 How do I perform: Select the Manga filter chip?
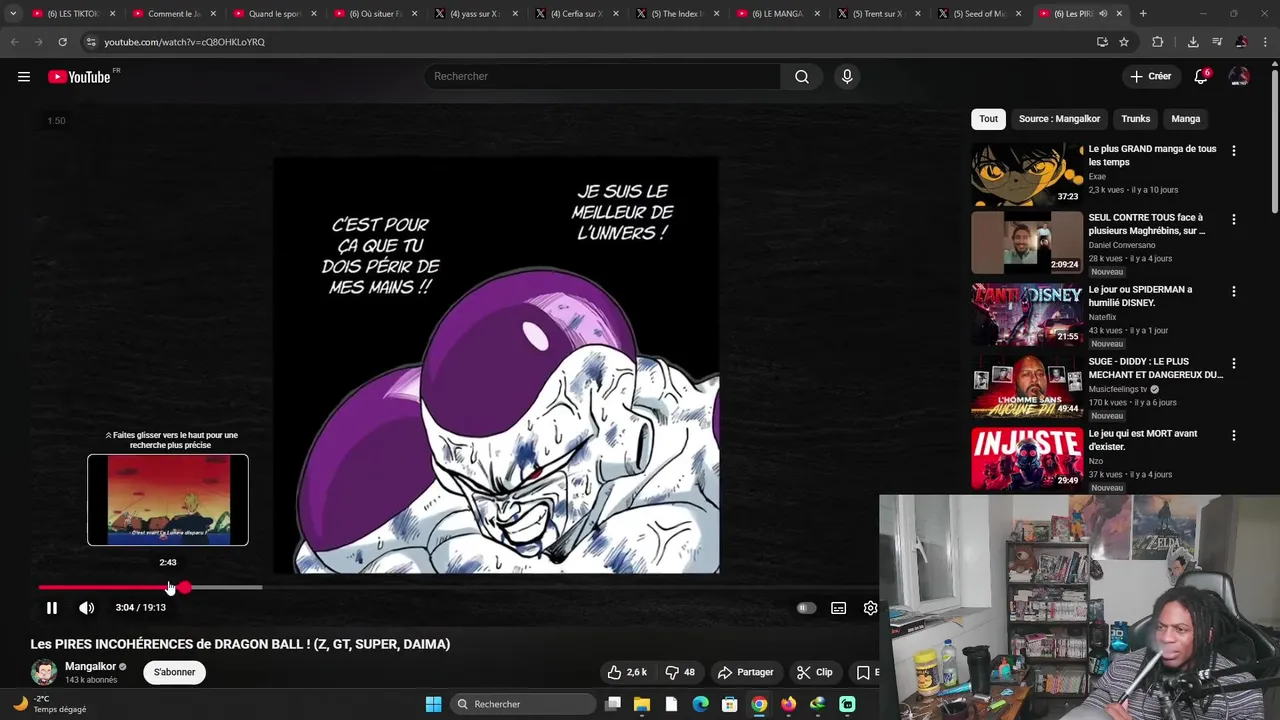tap(1185, 119)
